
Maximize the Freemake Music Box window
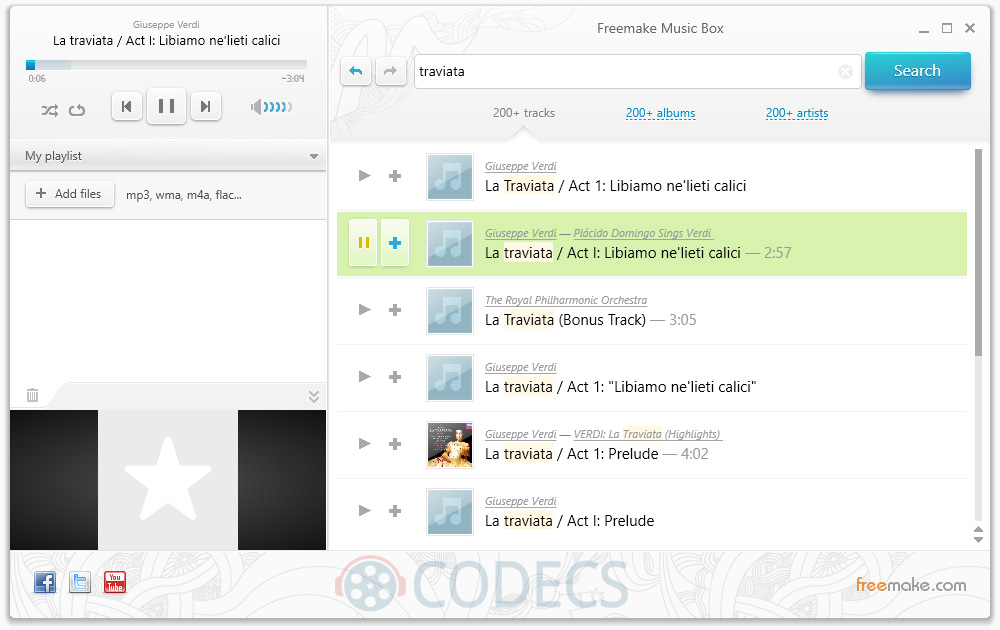click(x=947, y=28)
